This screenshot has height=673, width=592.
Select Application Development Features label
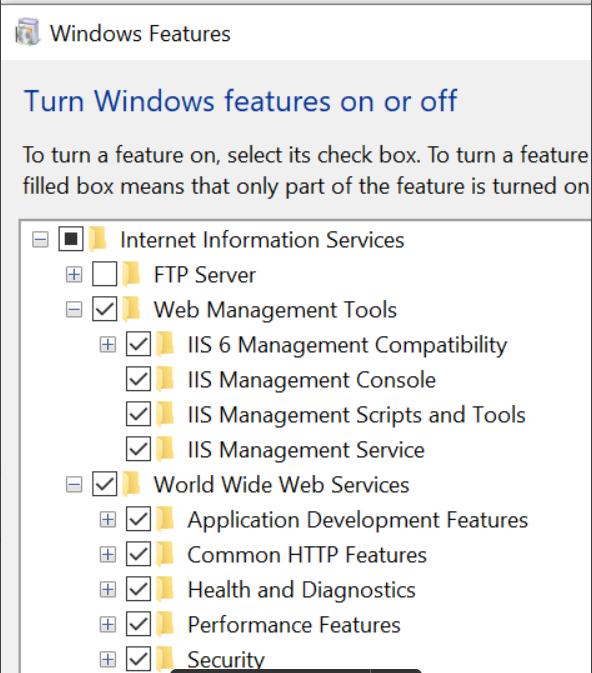(x=358, y=520)
